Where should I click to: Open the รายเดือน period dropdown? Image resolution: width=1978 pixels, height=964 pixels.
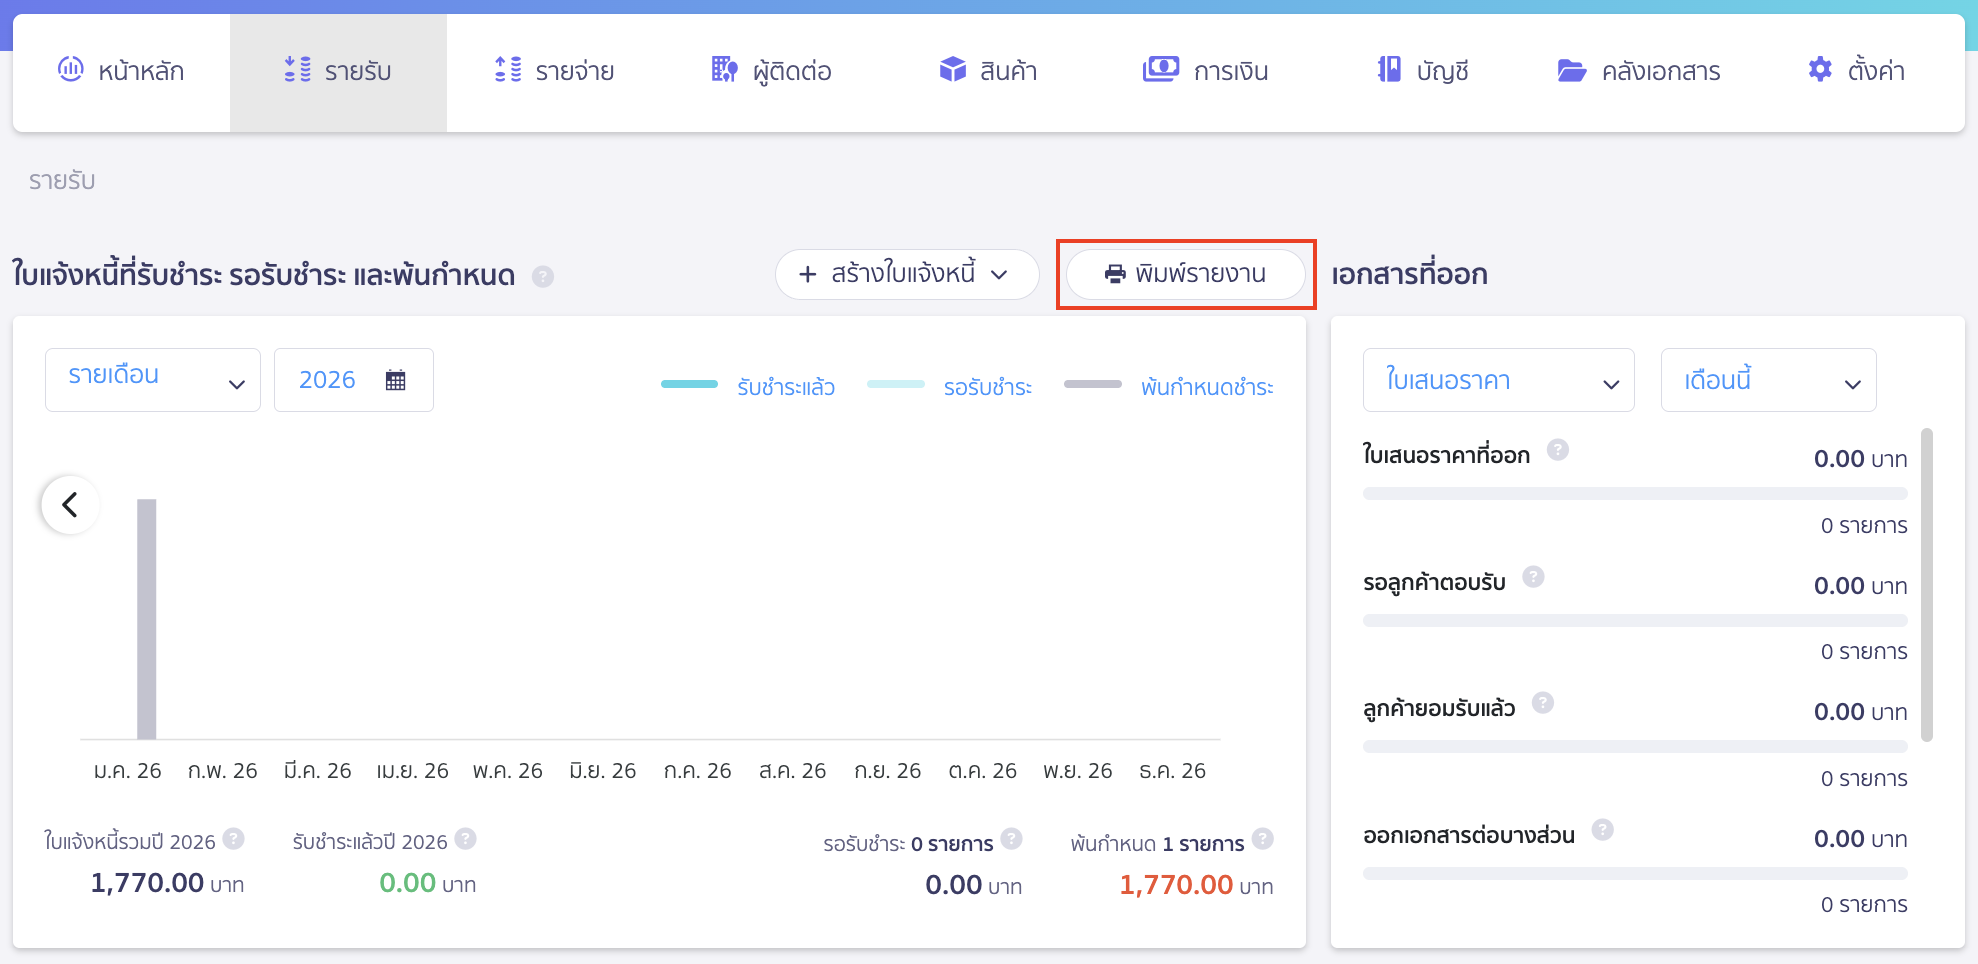tap(153, 380)
